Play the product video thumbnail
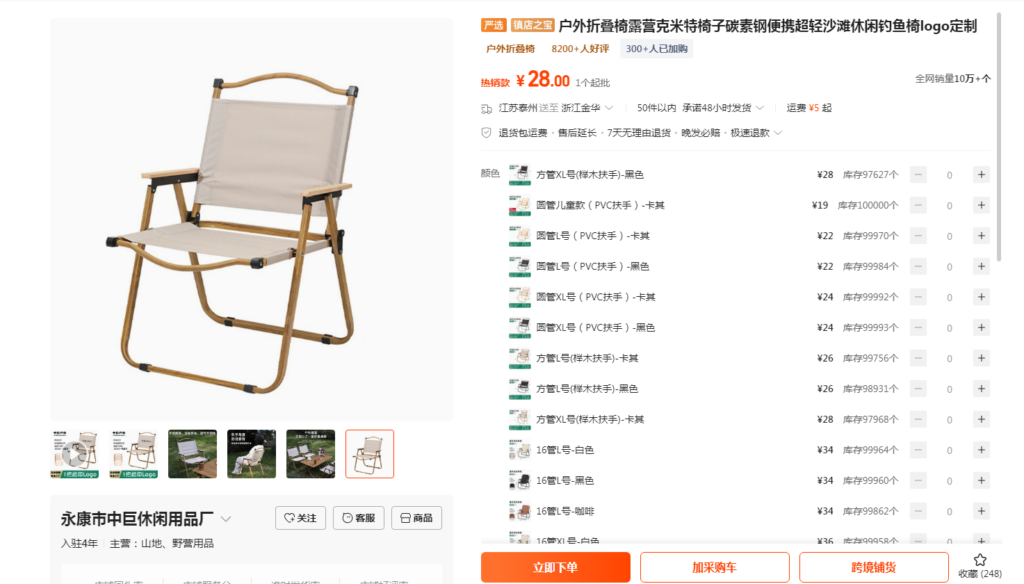1024x584 pixels. click(74, 453)
